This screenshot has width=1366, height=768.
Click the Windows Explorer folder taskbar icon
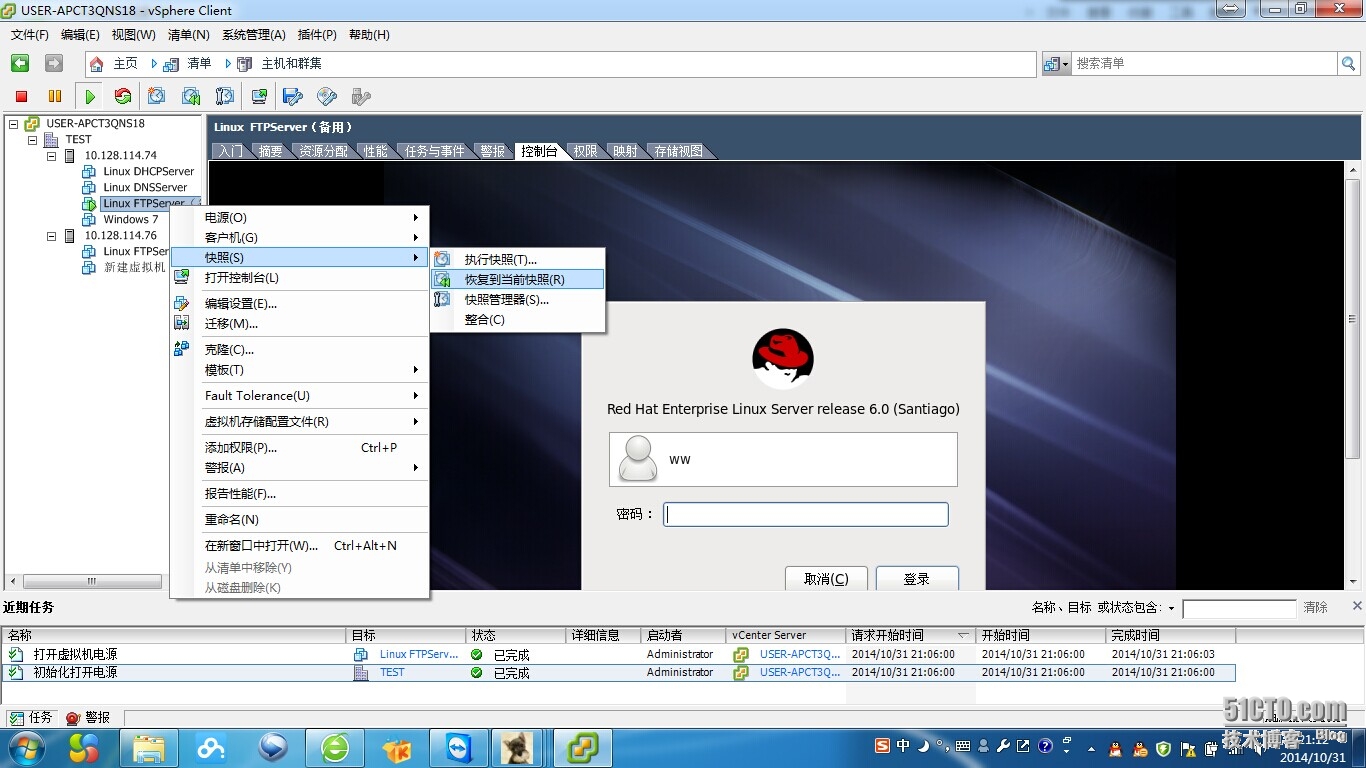(149, 748)
